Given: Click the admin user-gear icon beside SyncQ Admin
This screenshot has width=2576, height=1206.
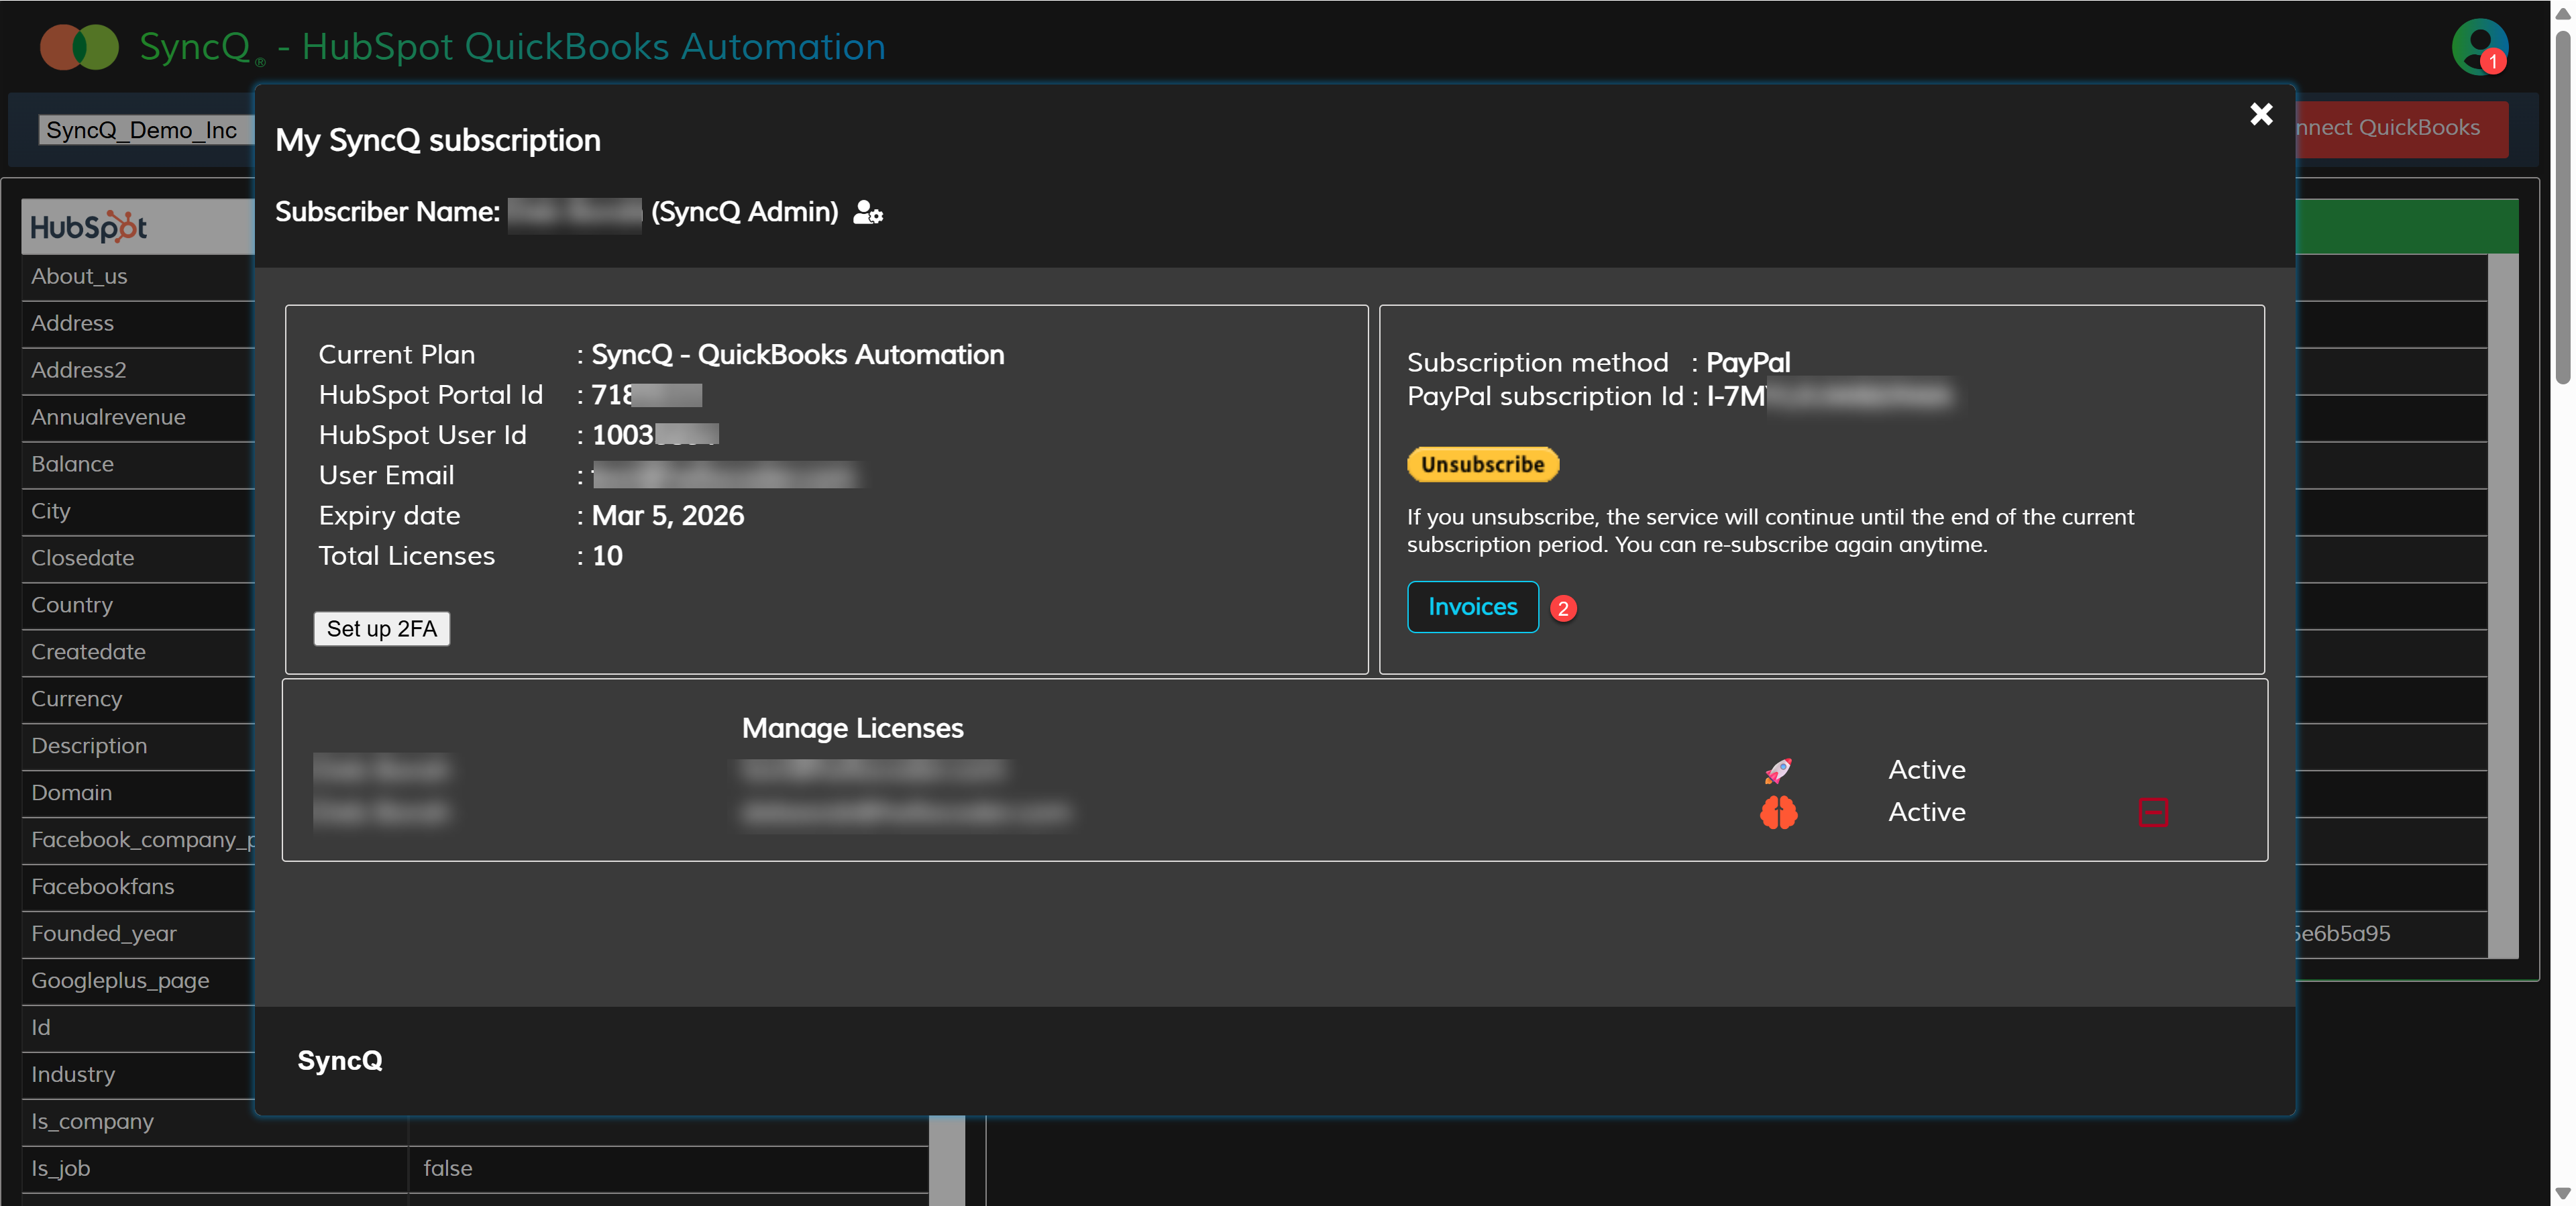Looking at the screenshot, I should point(867,212).
